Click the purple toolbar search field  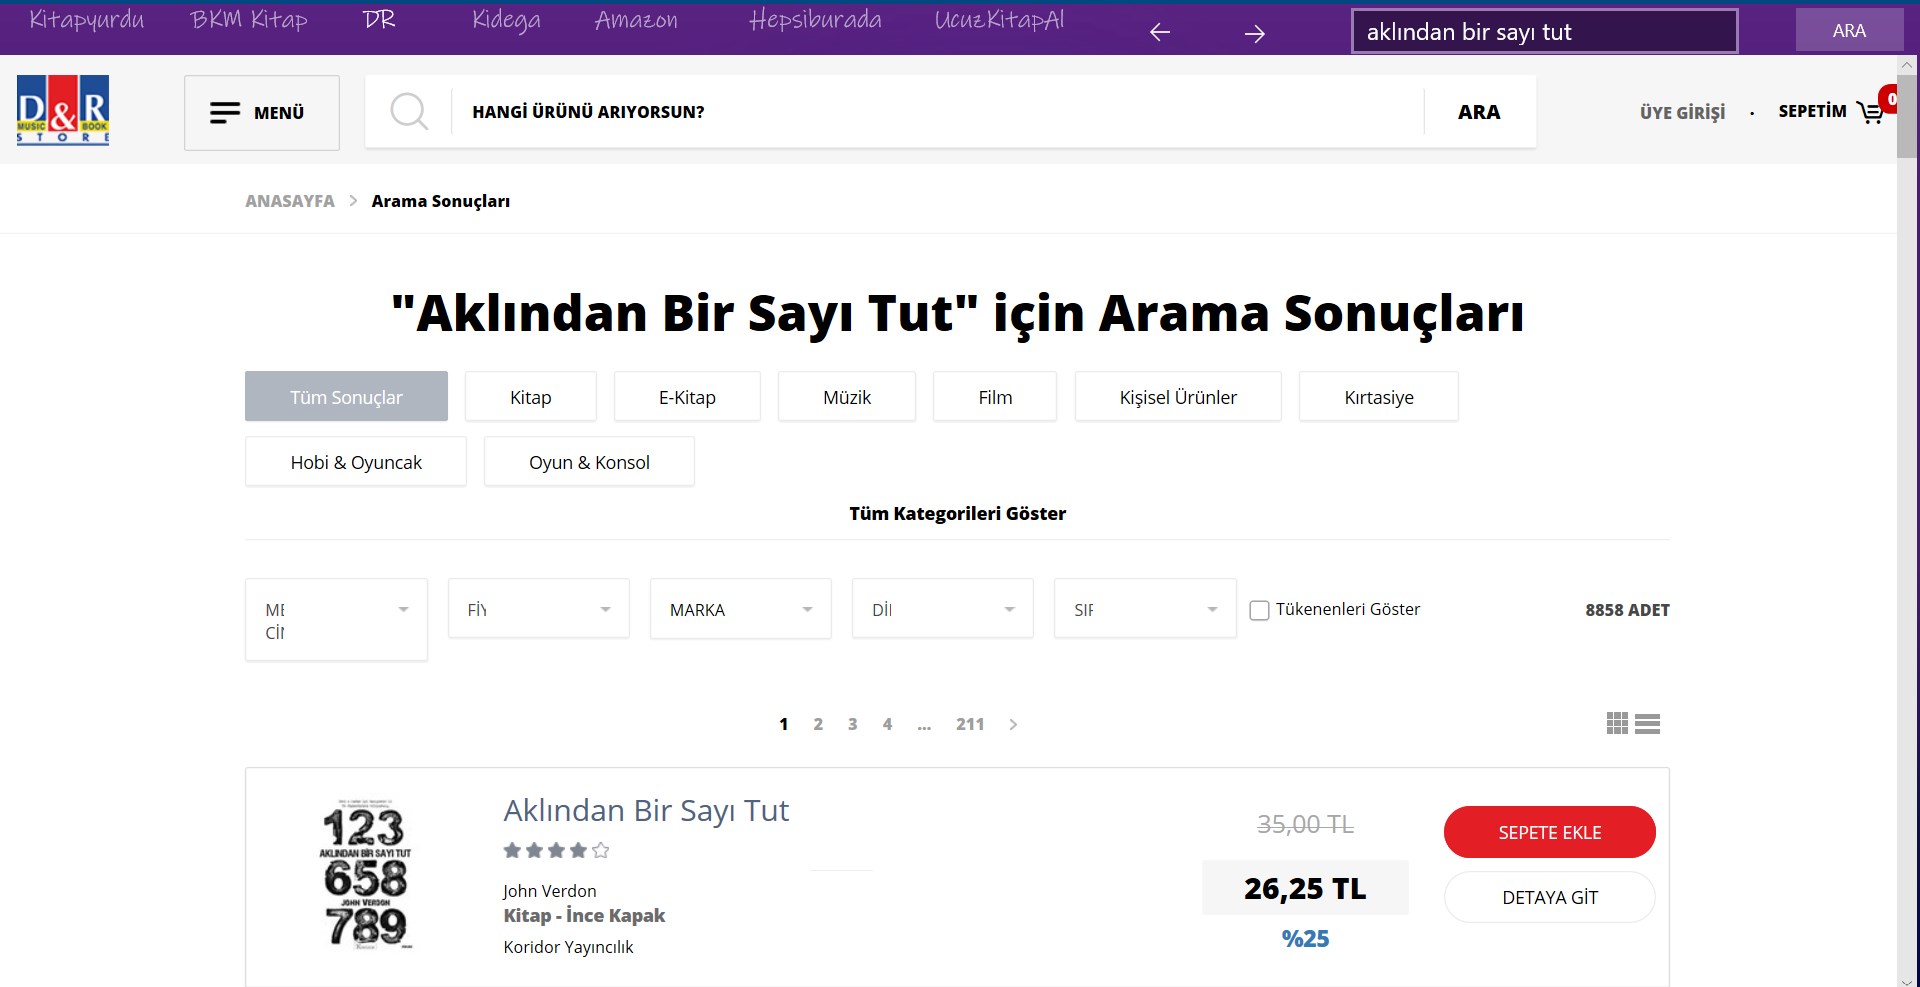click(x=1545, y=31)
